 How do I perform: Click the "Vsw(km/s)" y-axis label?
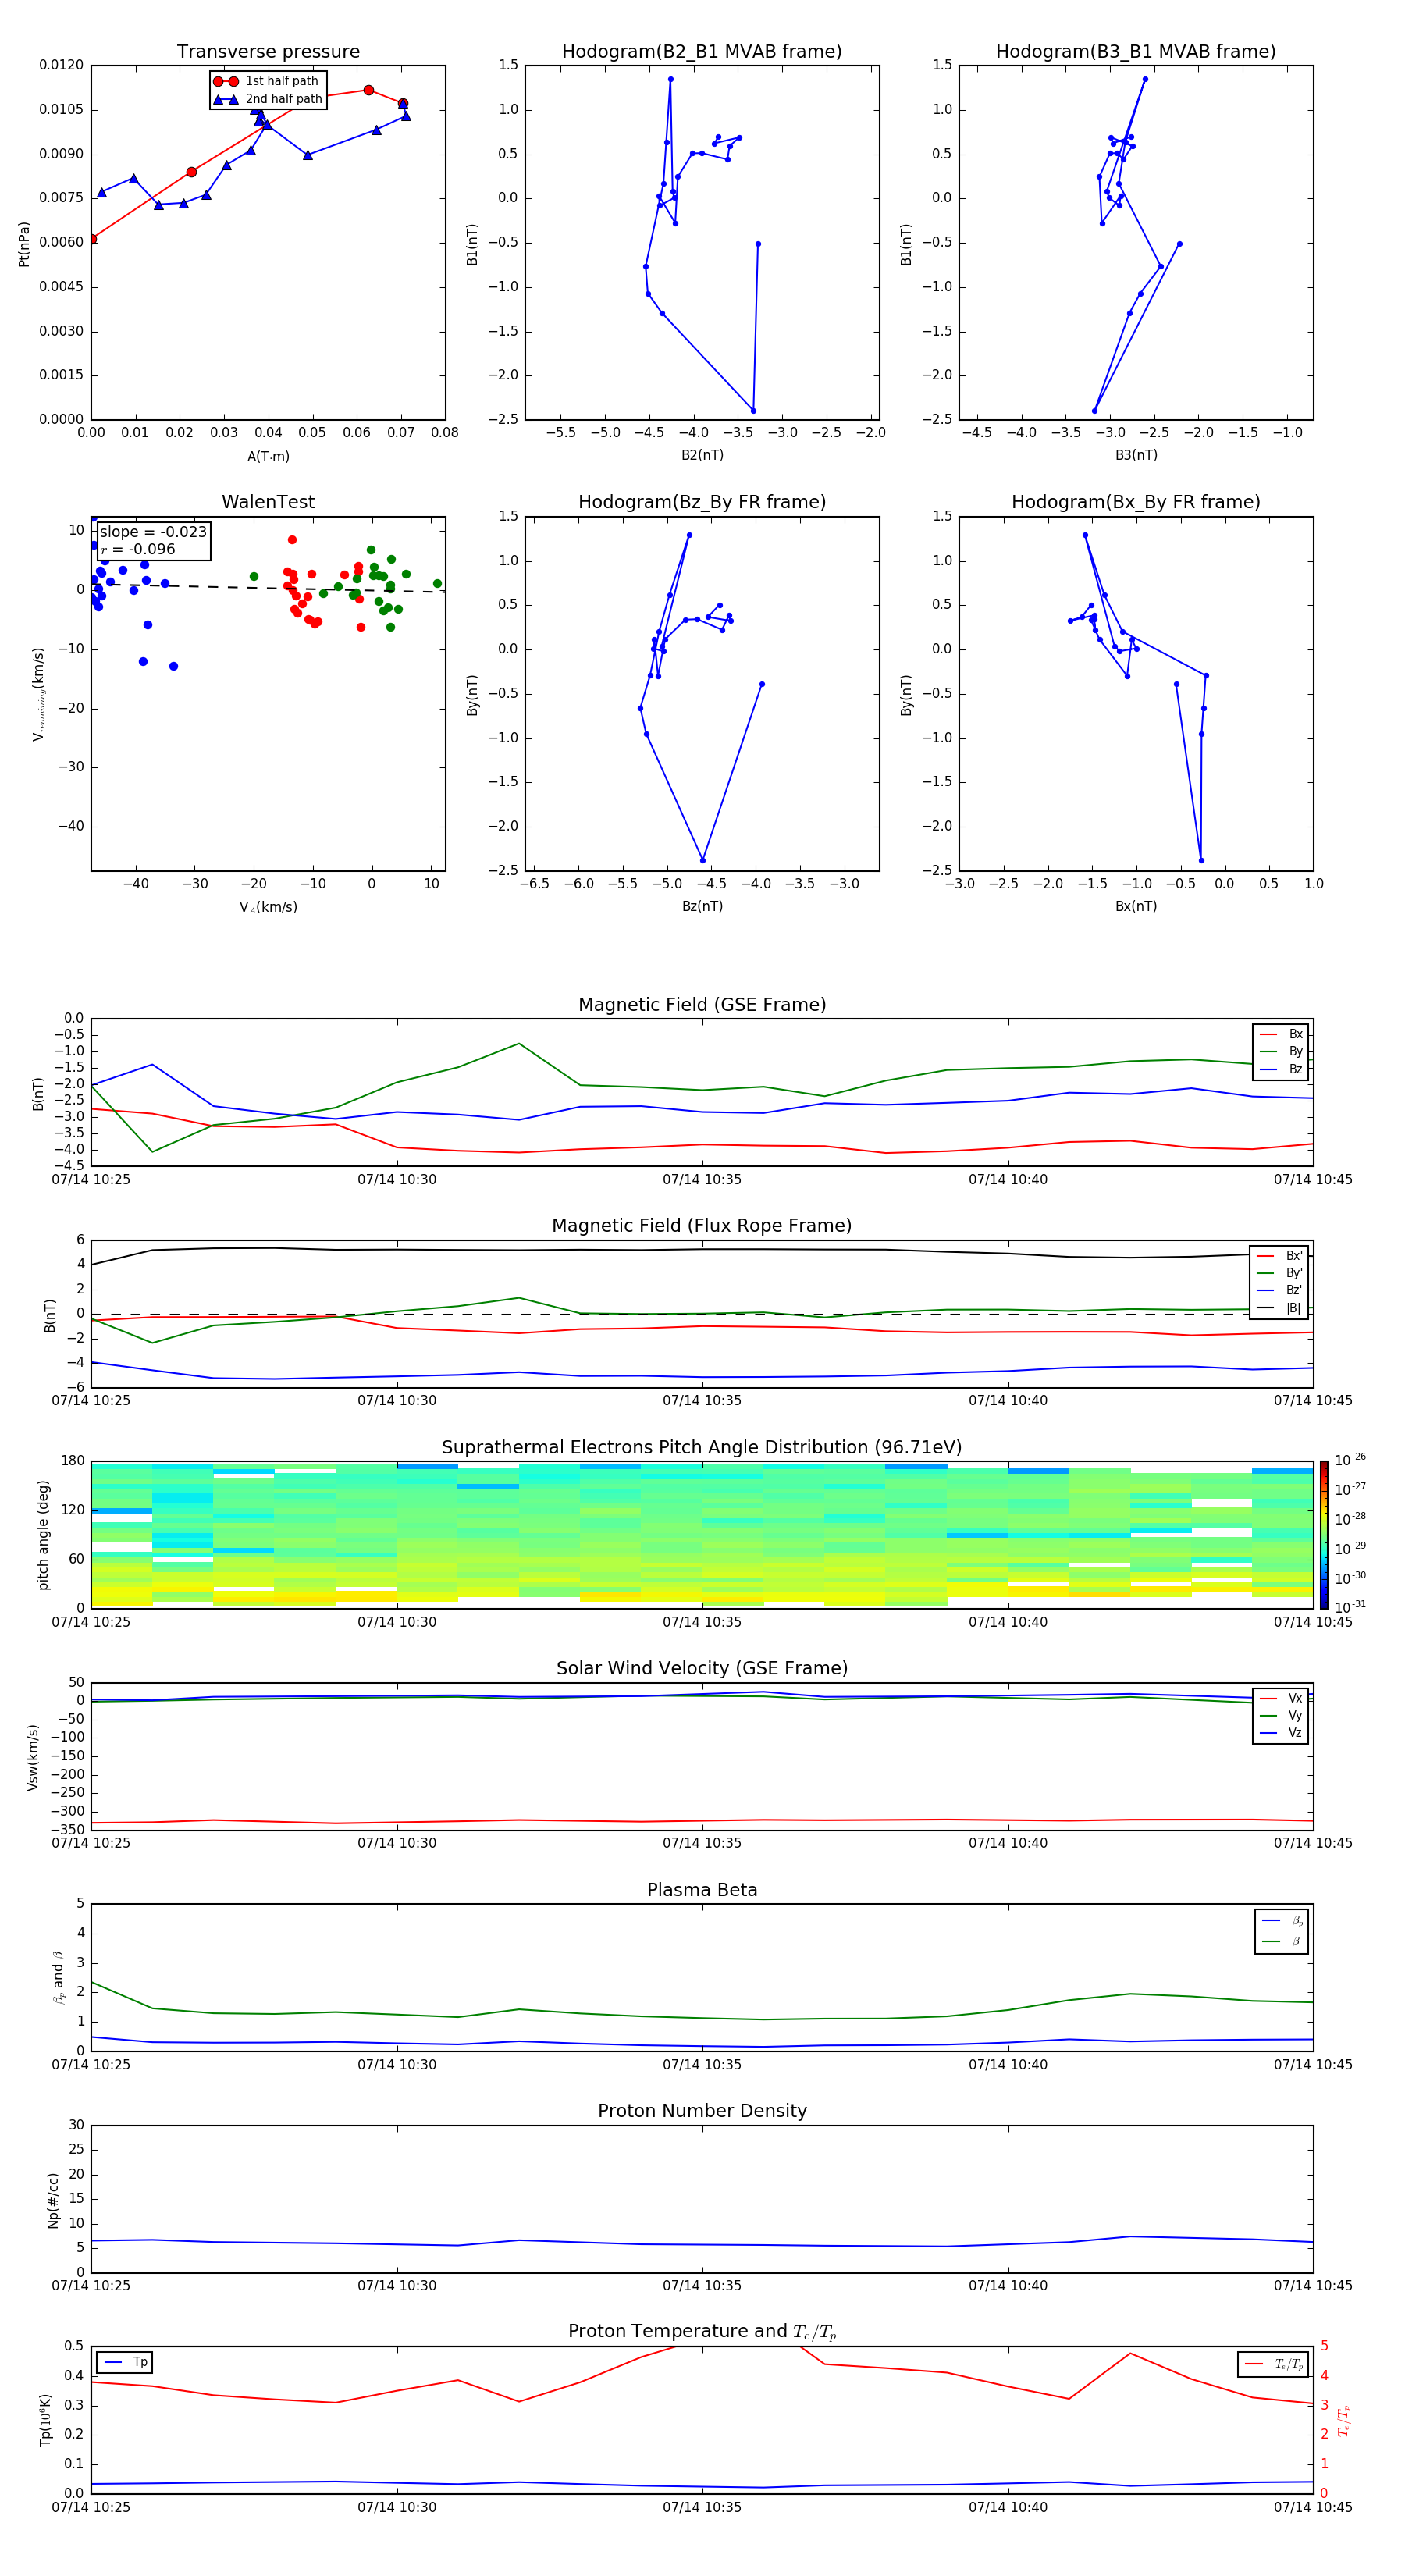click(x=33, y=1757)
